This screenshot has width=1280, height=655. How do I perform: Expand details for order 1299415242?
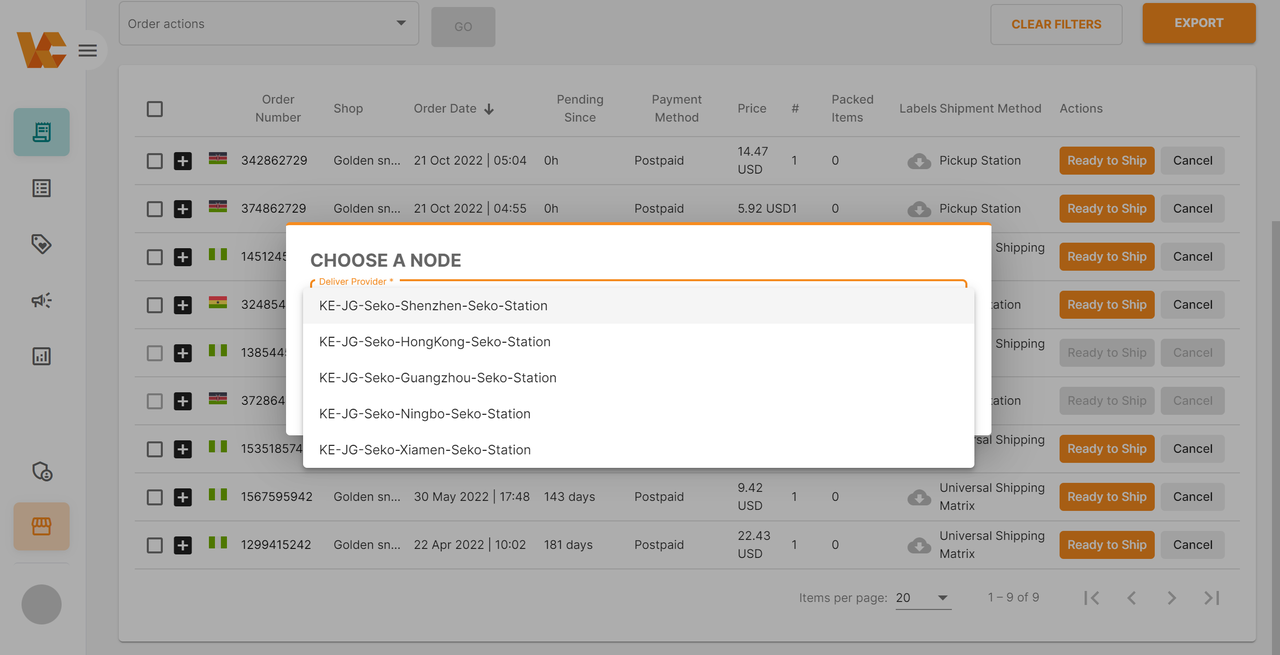183,545
